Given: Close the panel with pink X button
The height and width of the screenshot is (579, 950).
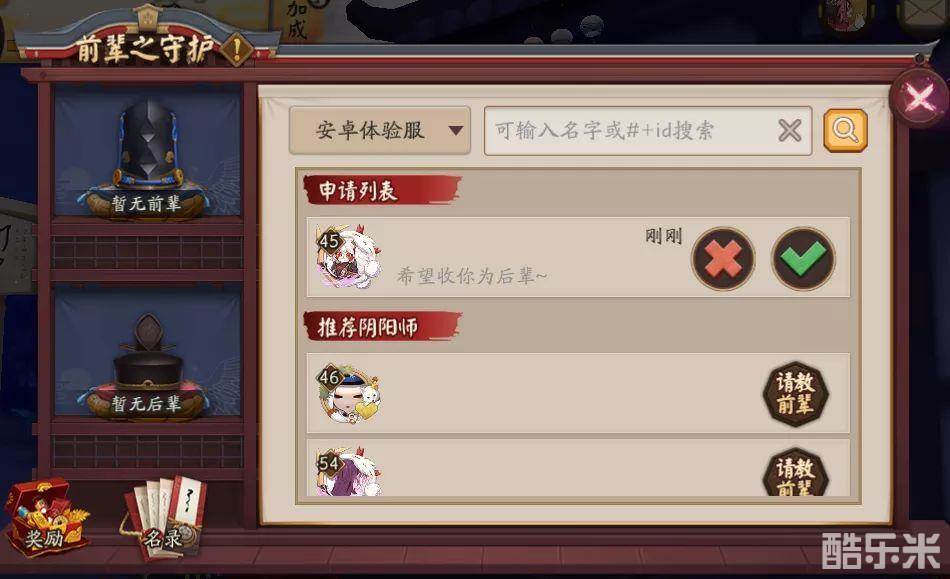Looking at the screenshot, I should tap(920, 98).
